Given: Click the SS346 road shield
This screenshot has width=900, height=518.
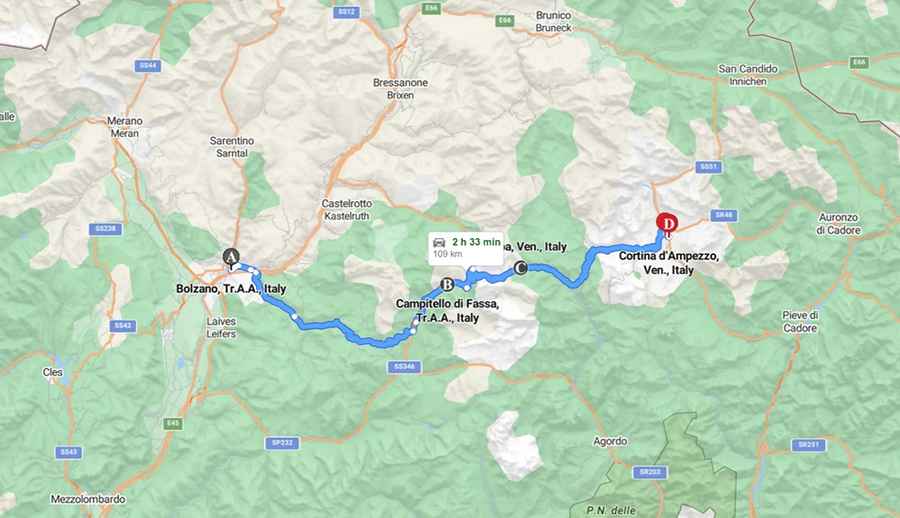Looking at the screenshot, I should pyautogui.click(x=404, y=367).
